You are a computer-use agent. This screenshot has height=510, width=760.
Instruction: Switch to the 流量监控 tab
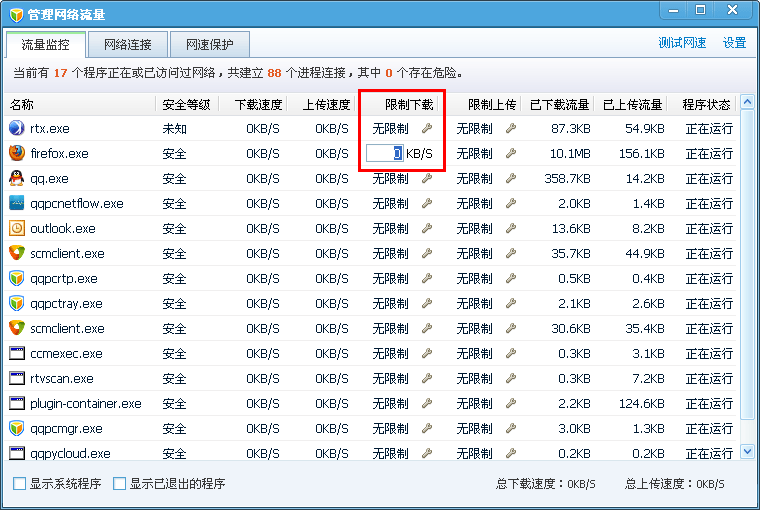point(46,45)
